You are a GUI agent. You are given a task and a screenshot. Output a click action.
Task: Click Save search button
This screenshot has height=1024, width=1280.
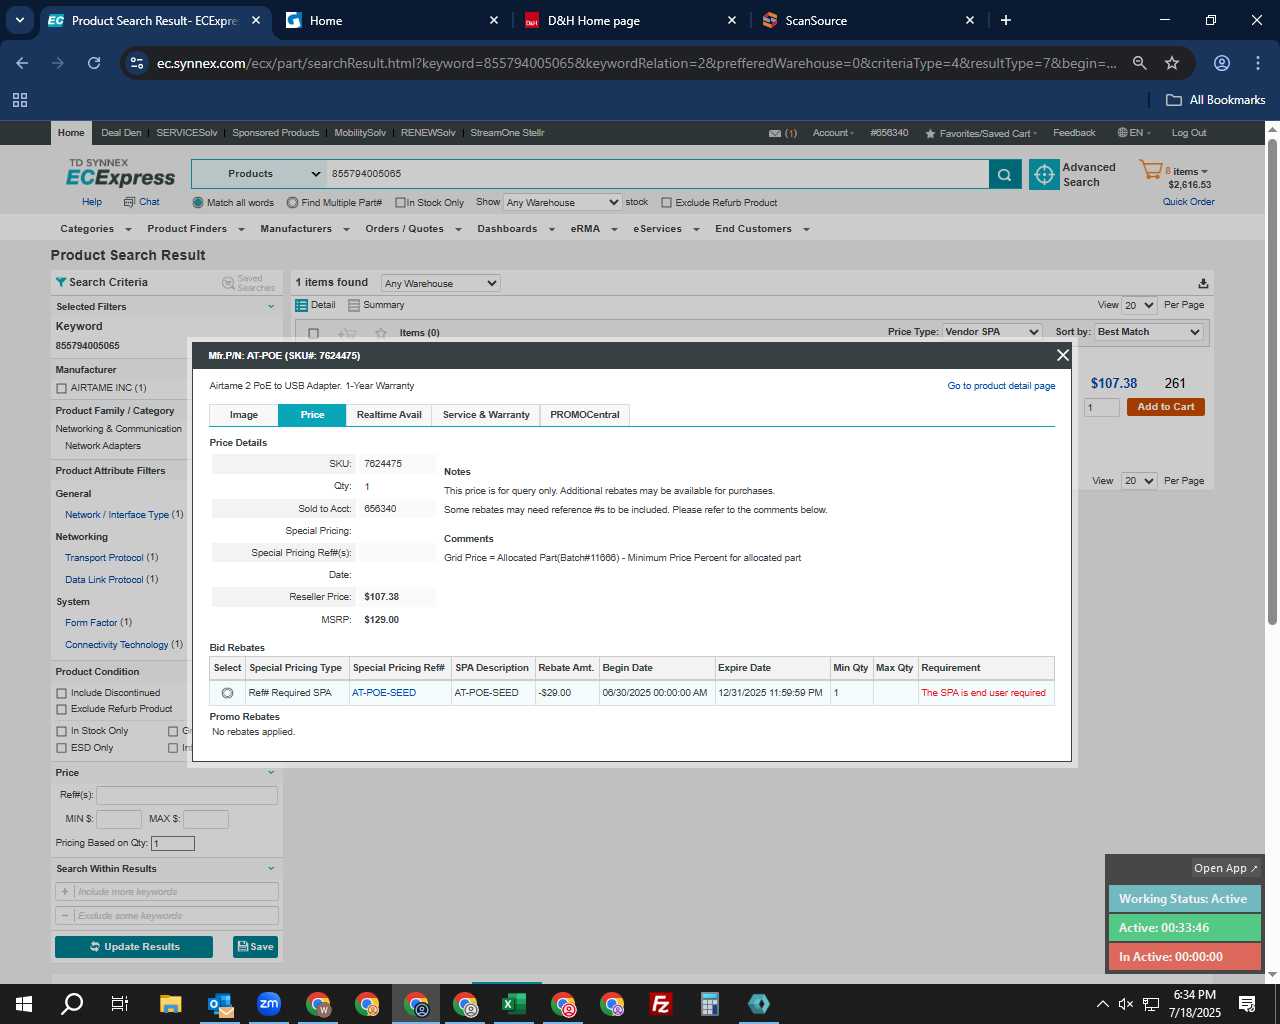[x=255, y=947]
